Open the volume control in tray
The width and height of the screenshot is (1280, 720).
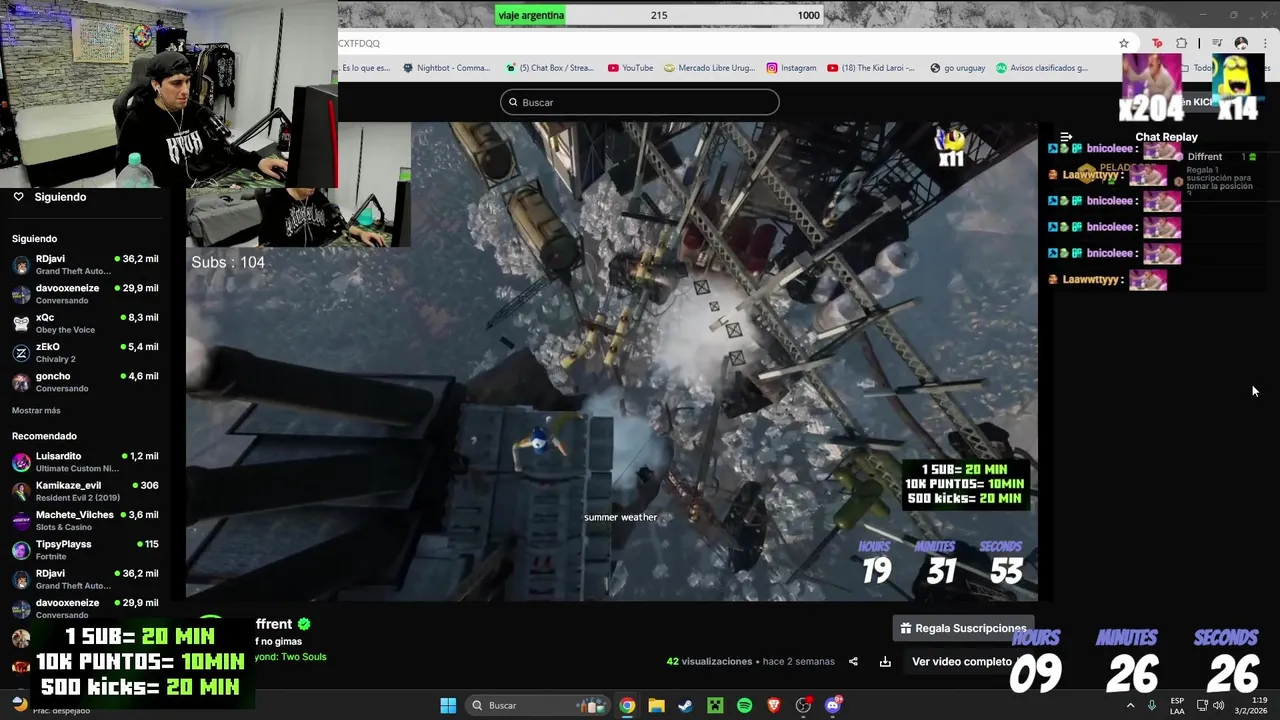click(1217, 705)
